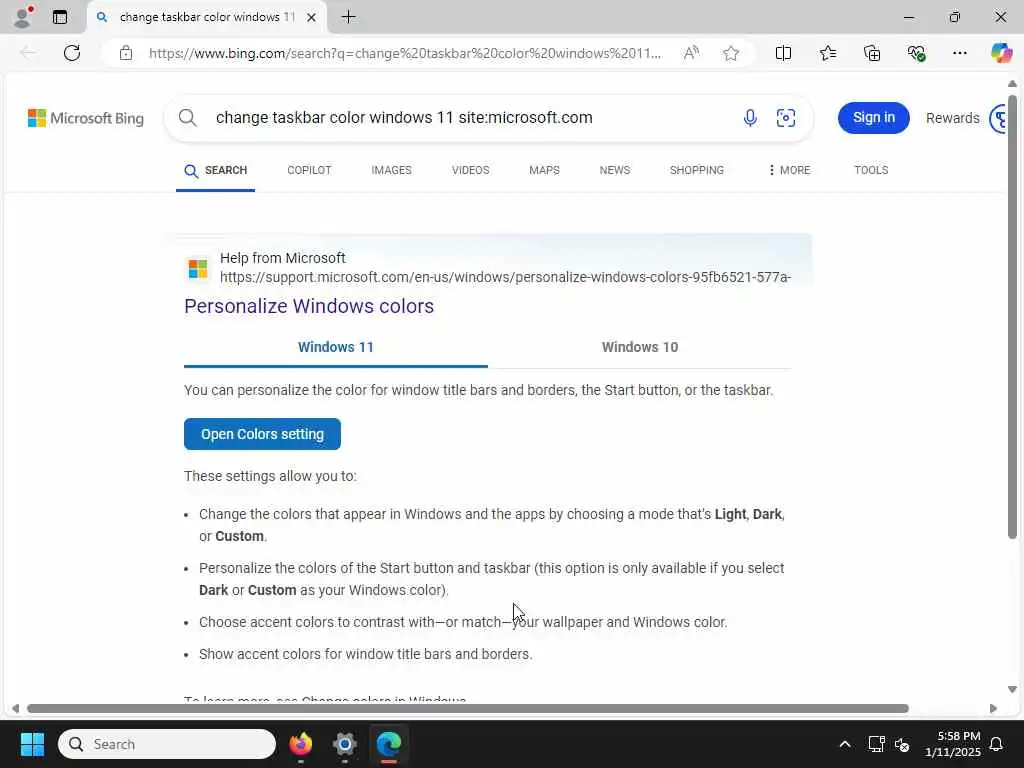Sign in to Bing

pyautogui.click(x=873, y=118)
